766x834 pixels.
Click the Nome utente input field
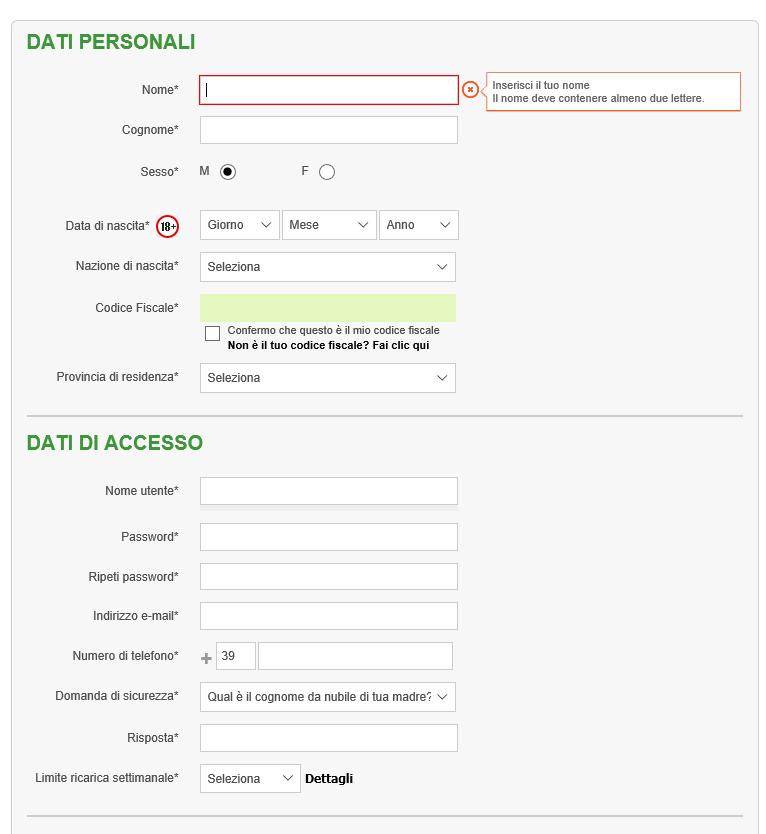(329, 491)
